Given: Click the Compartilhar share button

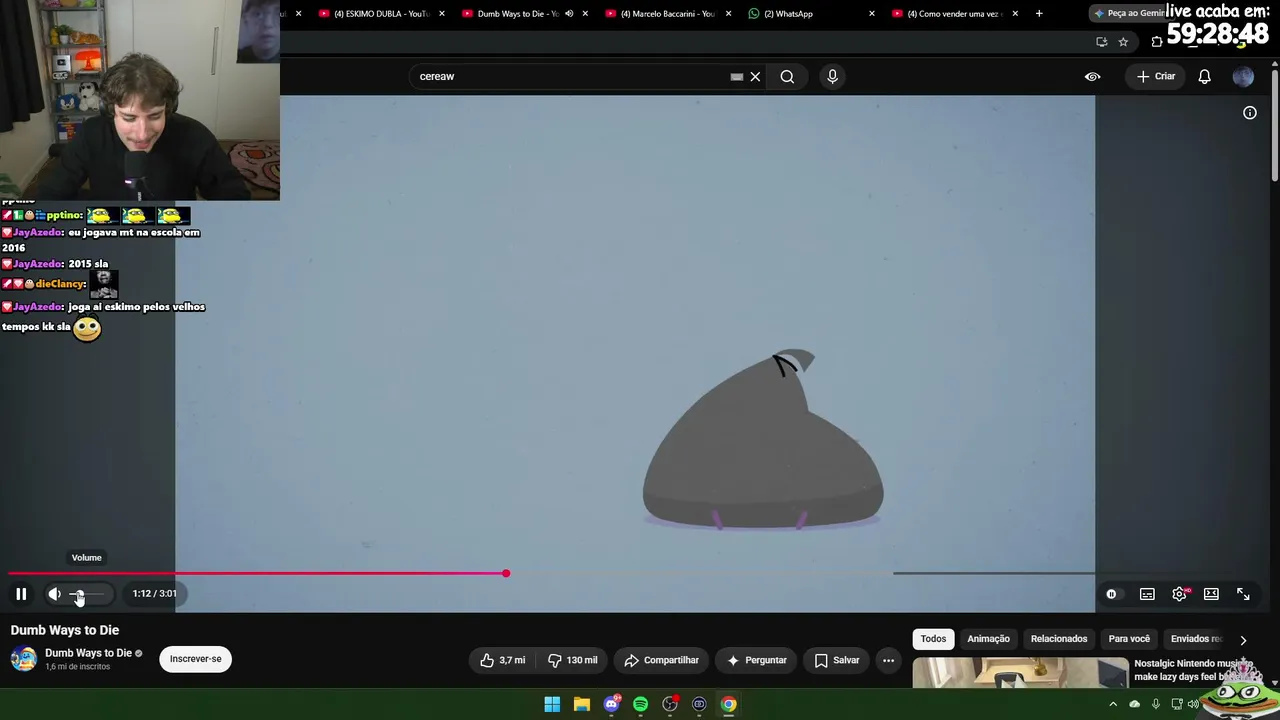Looking at the screenshot, I should pyautogui.click(x=661, y=660).
